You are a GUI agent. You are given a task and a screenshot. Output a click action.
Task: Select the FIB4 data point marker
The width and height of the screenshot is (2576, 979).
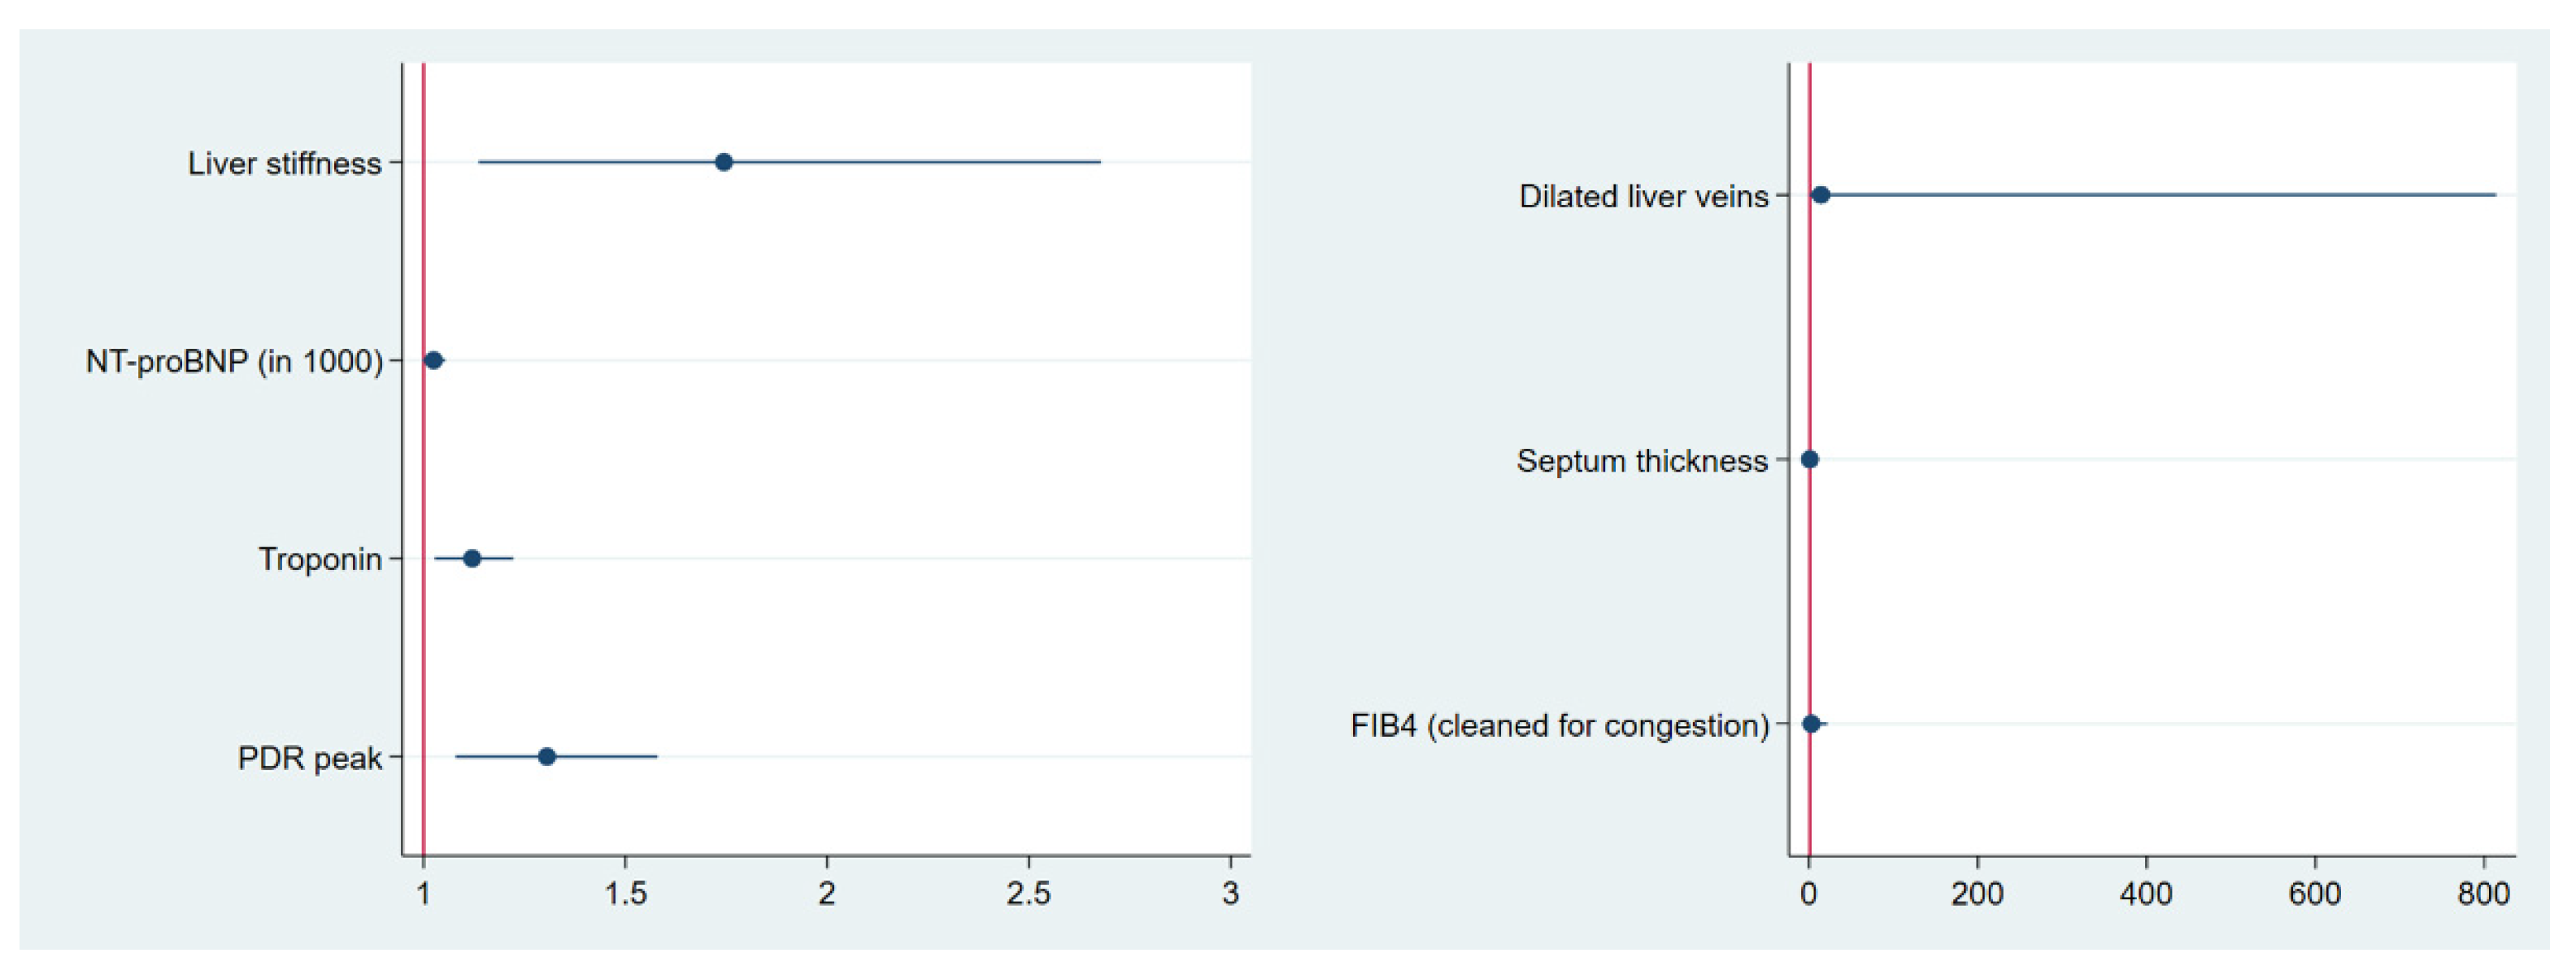(1811, 724)
